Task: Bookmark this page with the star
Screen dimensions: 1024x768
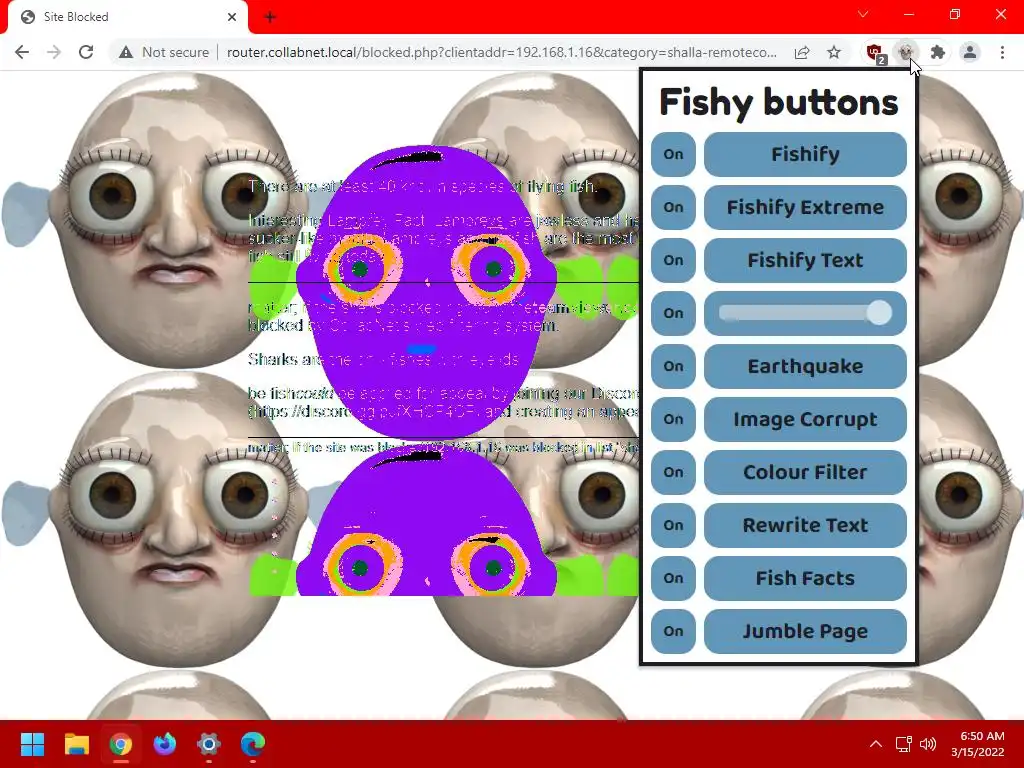Action: click(x=834, y=52)
